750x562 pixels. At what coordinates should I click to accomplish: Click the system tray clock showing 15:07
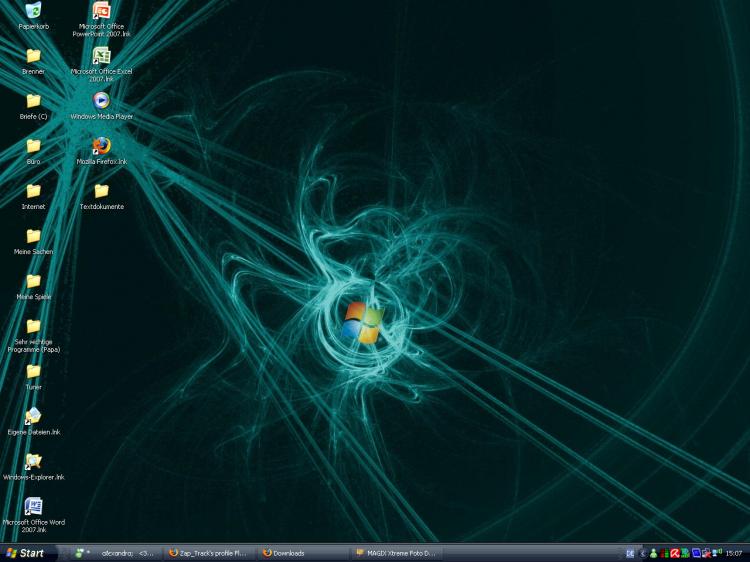pos(735,553)
